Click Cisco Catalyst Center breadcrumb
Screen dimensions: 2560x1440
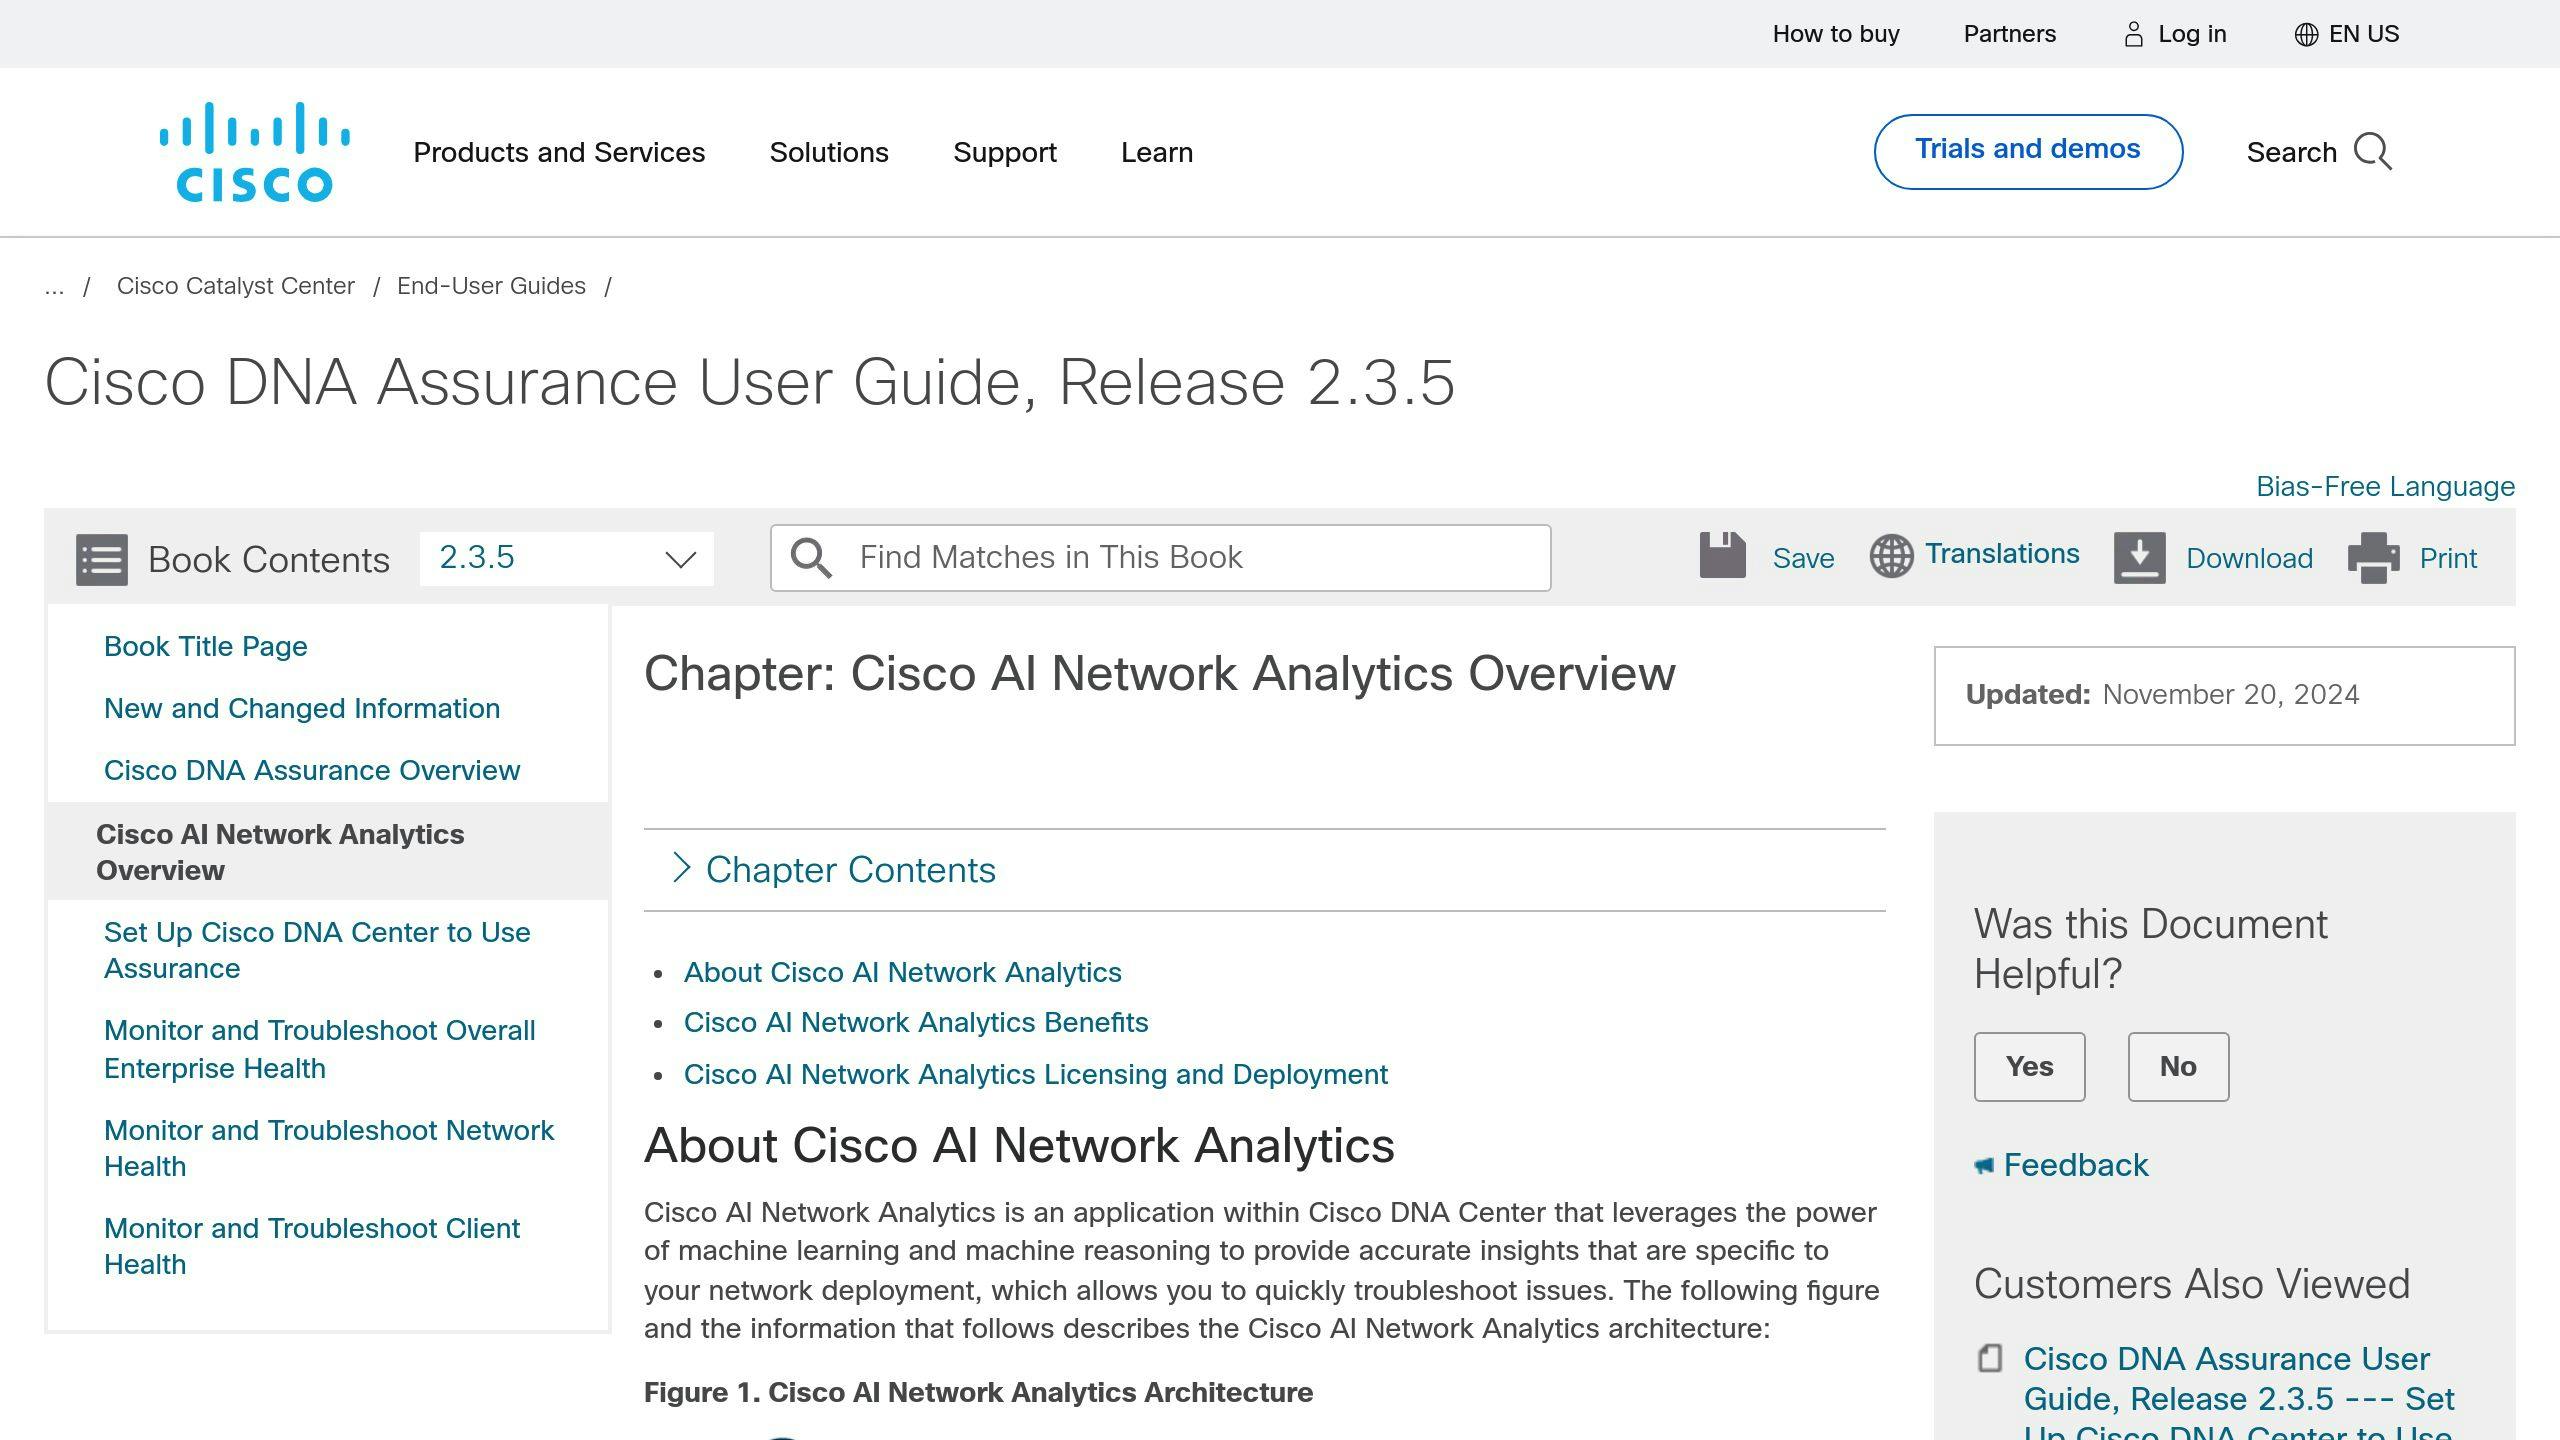pos(236,286)
